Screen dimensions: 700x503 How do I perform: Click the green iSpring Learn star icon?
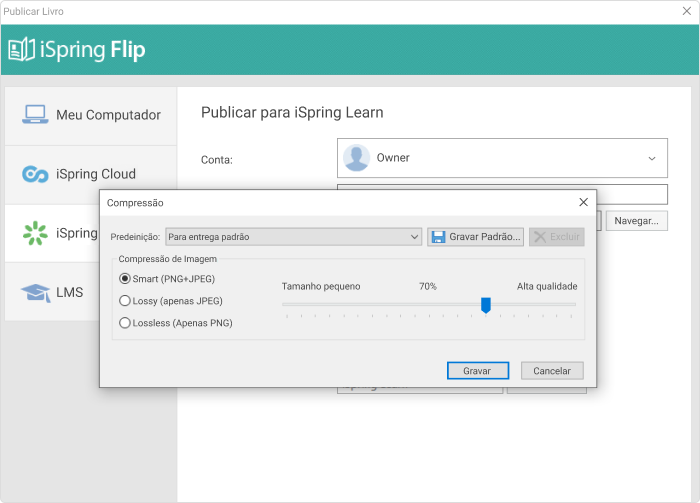(x=35, y=233)
